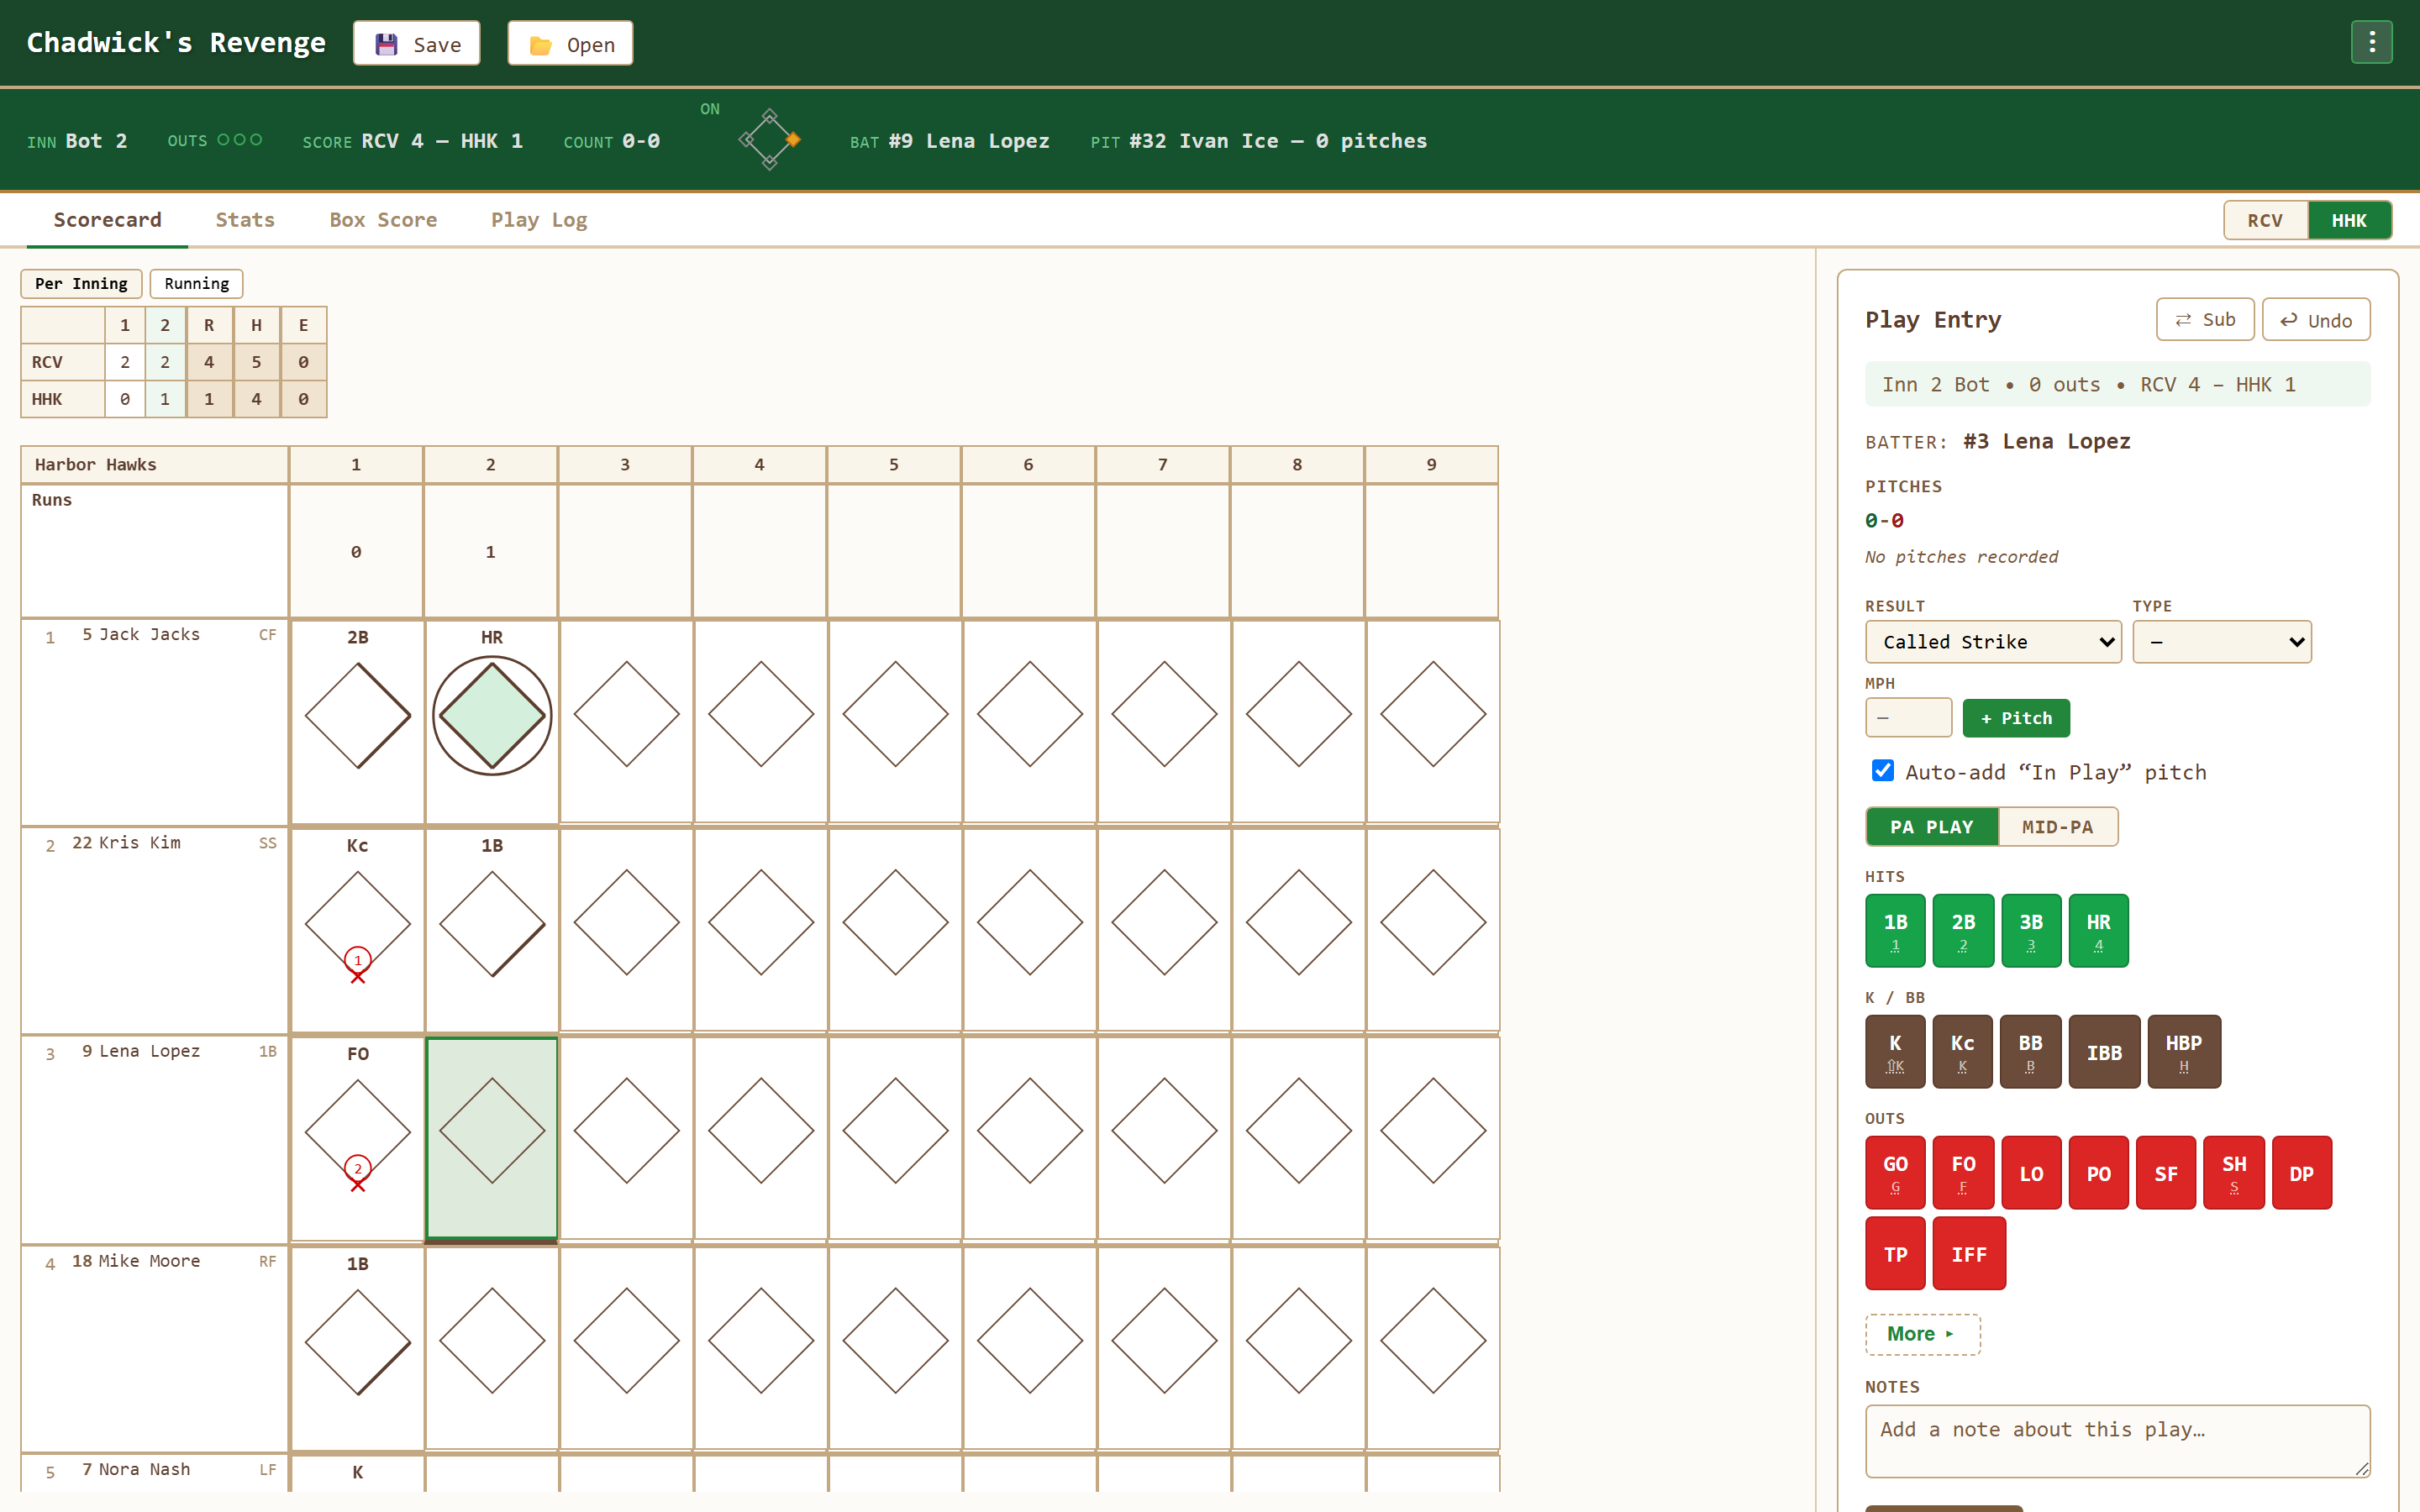This screenshot has width=2420, height=1512.
Task: Select Jack Jacks inning 3 empty diamond
Action: [626, 714]
